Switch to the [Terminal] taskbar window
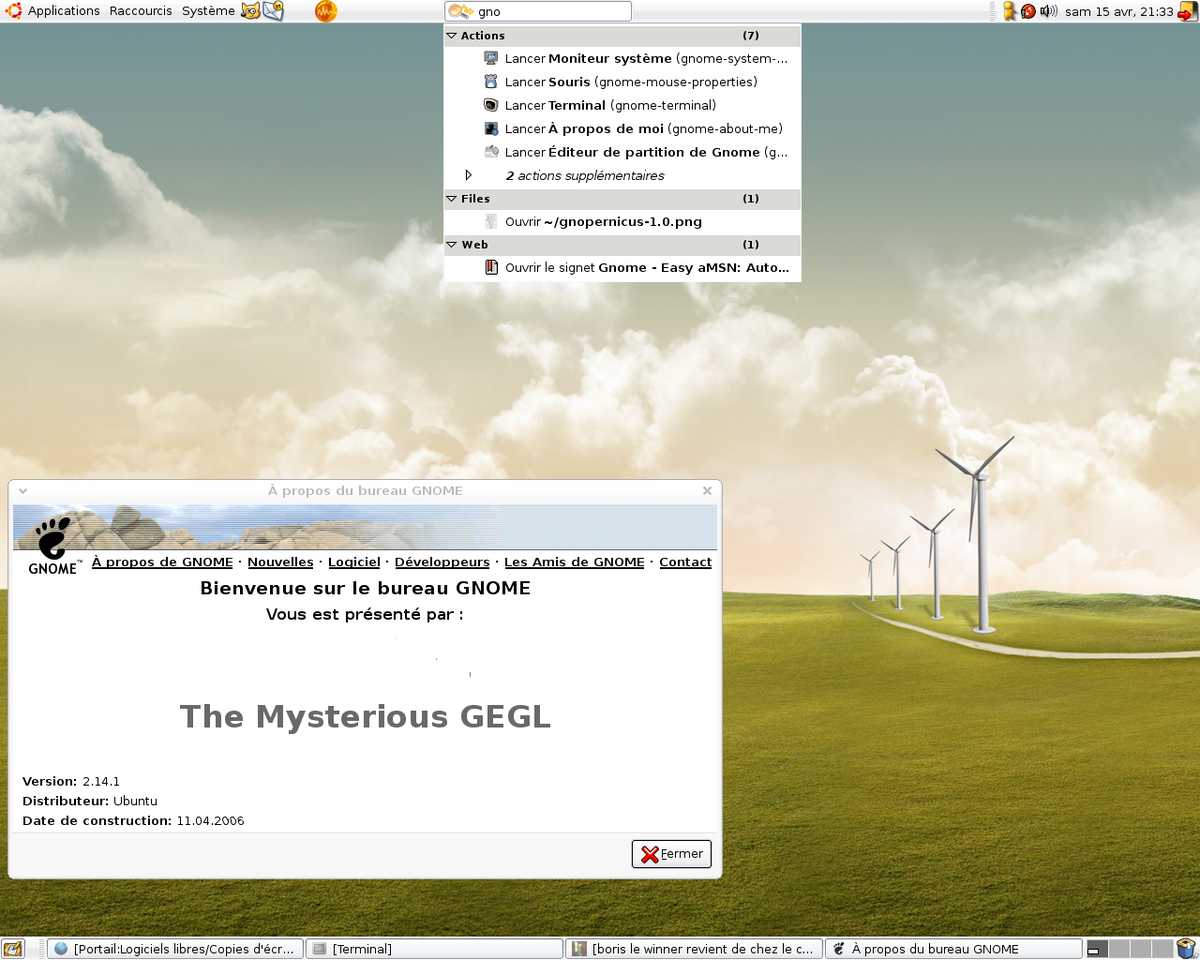The height and width of the screenshot is (960, 1200). (x=434, y=949)
